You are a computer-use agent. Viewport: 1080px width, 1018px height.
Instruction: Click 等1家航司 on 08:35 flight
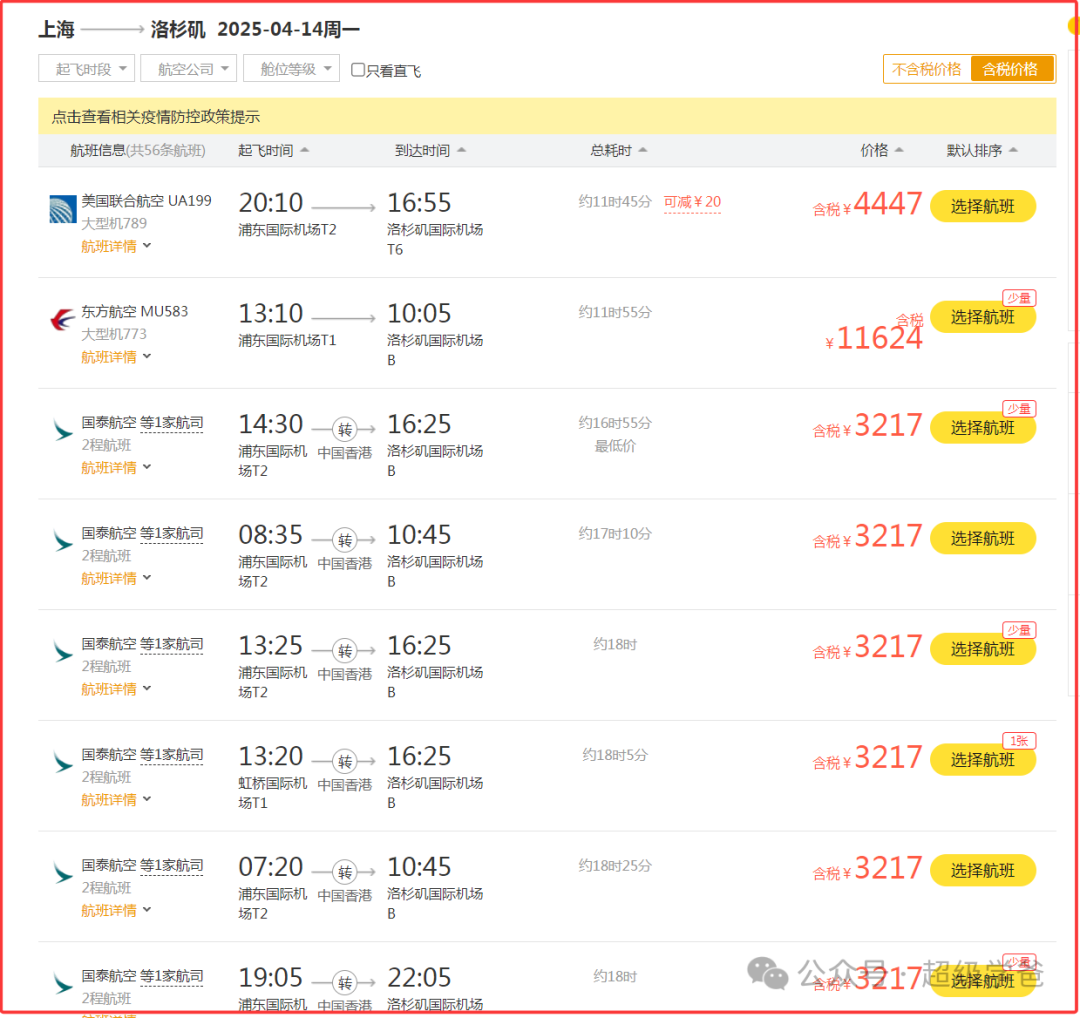(172, 534)
